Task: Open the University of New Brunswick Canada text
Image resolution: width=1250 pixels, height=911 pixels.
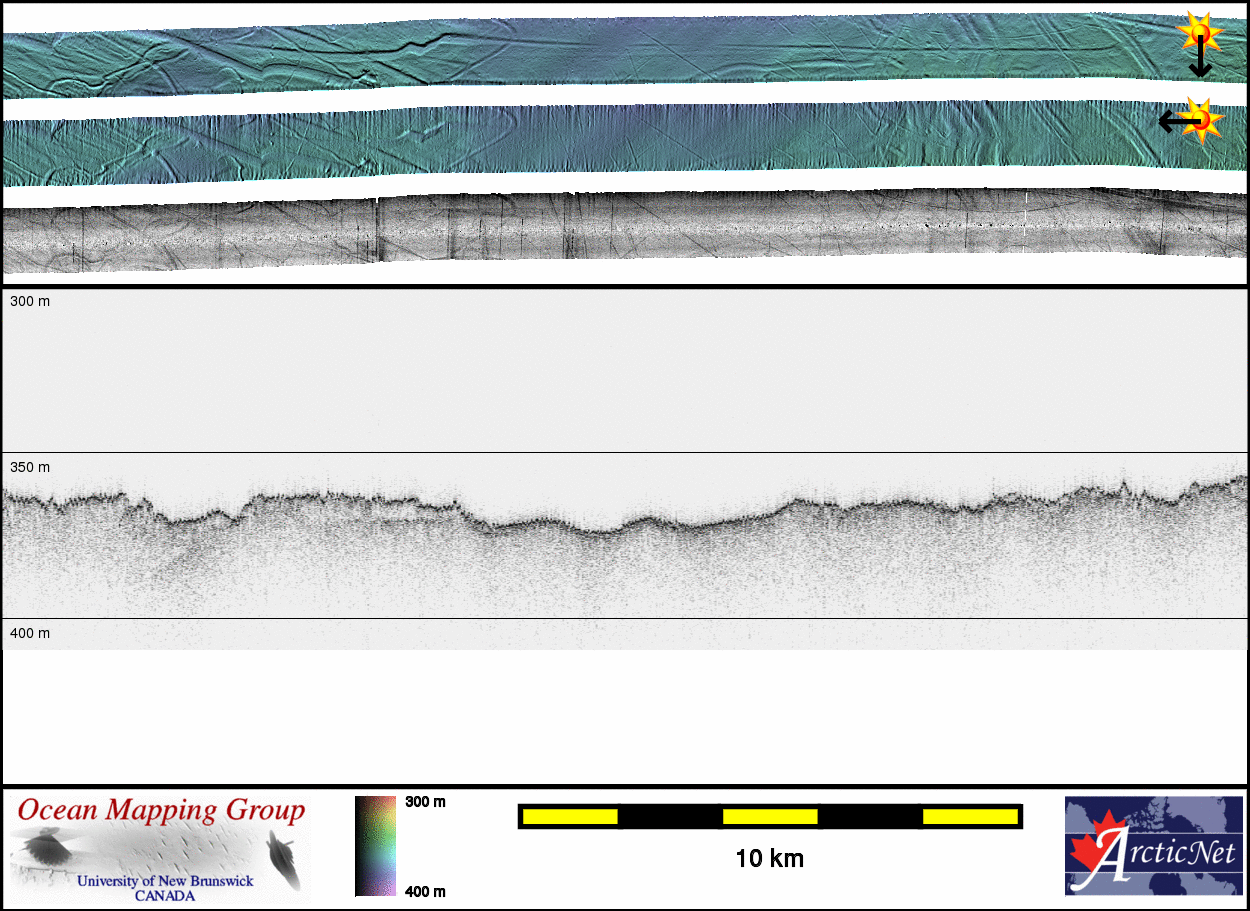Action: pyautogui.click(x=164, y=888)
